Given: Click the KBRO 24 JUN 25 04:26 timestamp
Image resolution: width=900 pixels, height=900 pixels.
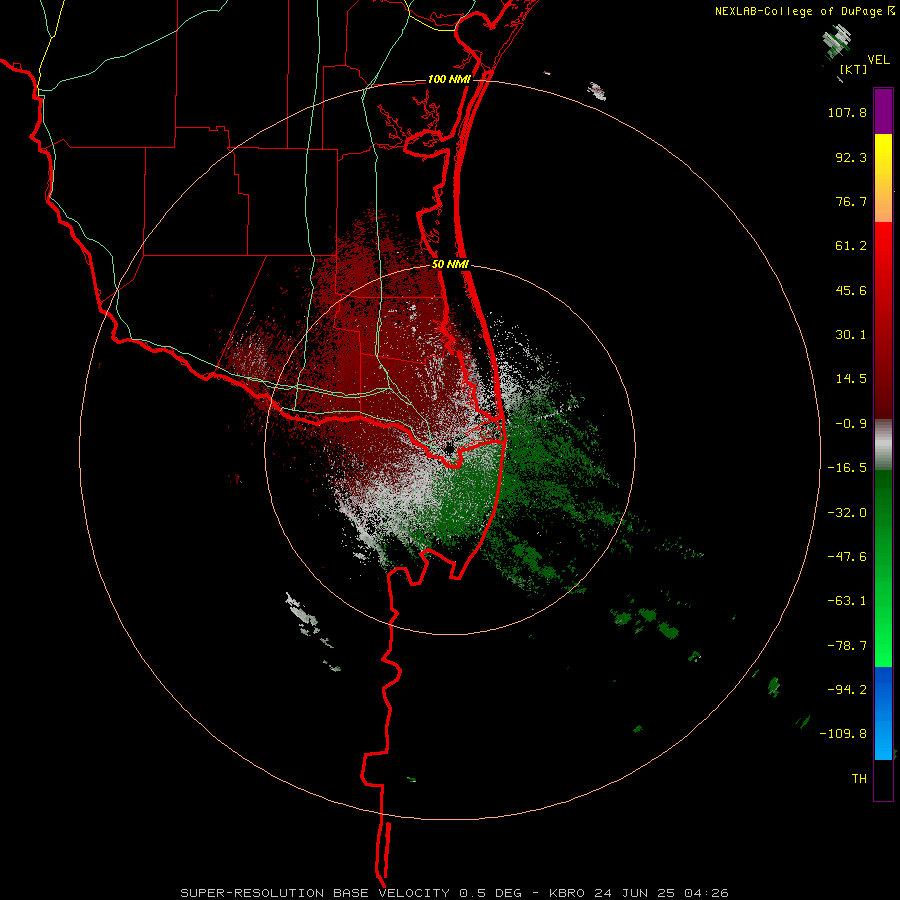Looking at the screenshot, I should 639,893.
